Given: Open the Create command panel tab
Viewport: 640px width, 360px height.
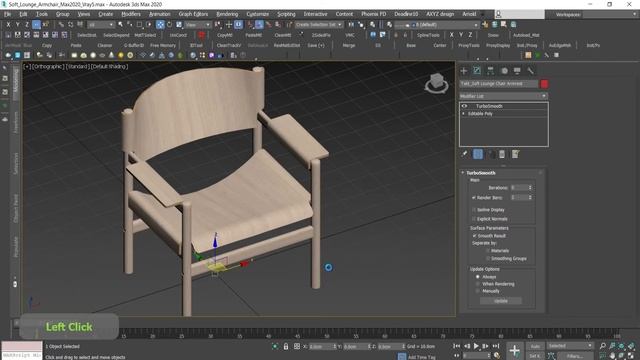Looking at the screenshot, I should [x=464, y=71].
